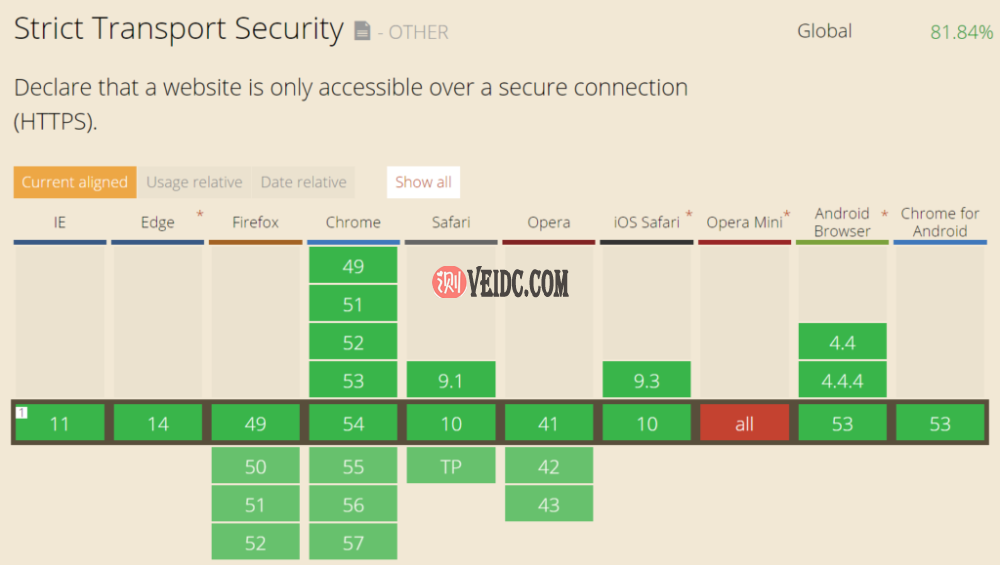Switch to Date relative view
Screen dimensions: 1000x565
[303, 182]
